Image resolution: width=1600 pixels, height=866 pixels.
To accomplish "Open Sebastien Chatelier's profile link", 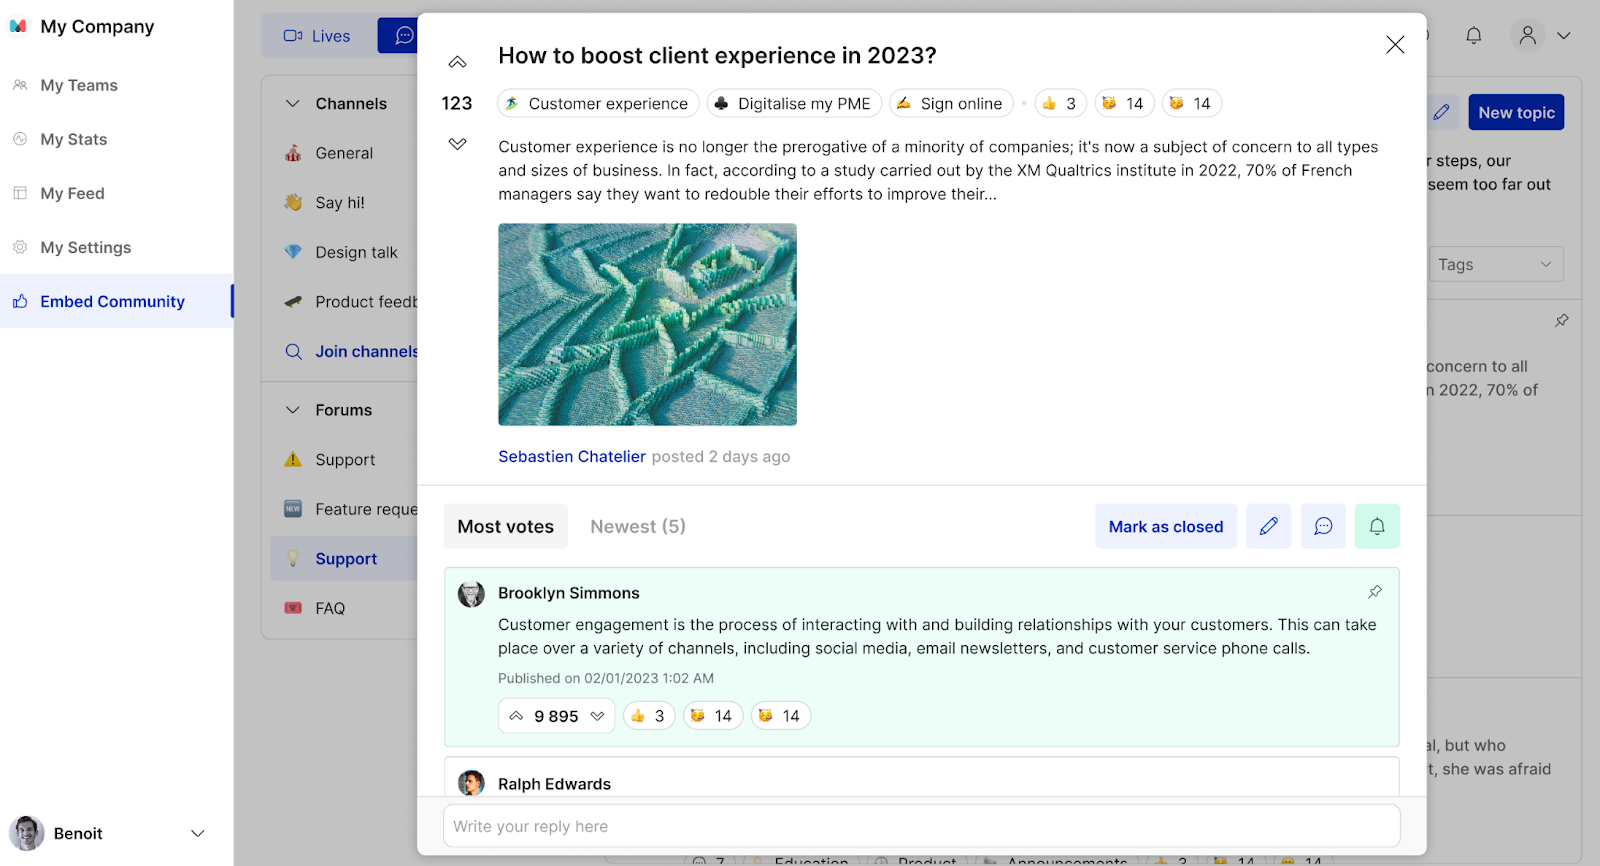I will pyautogui.click(x=572, y=456).
